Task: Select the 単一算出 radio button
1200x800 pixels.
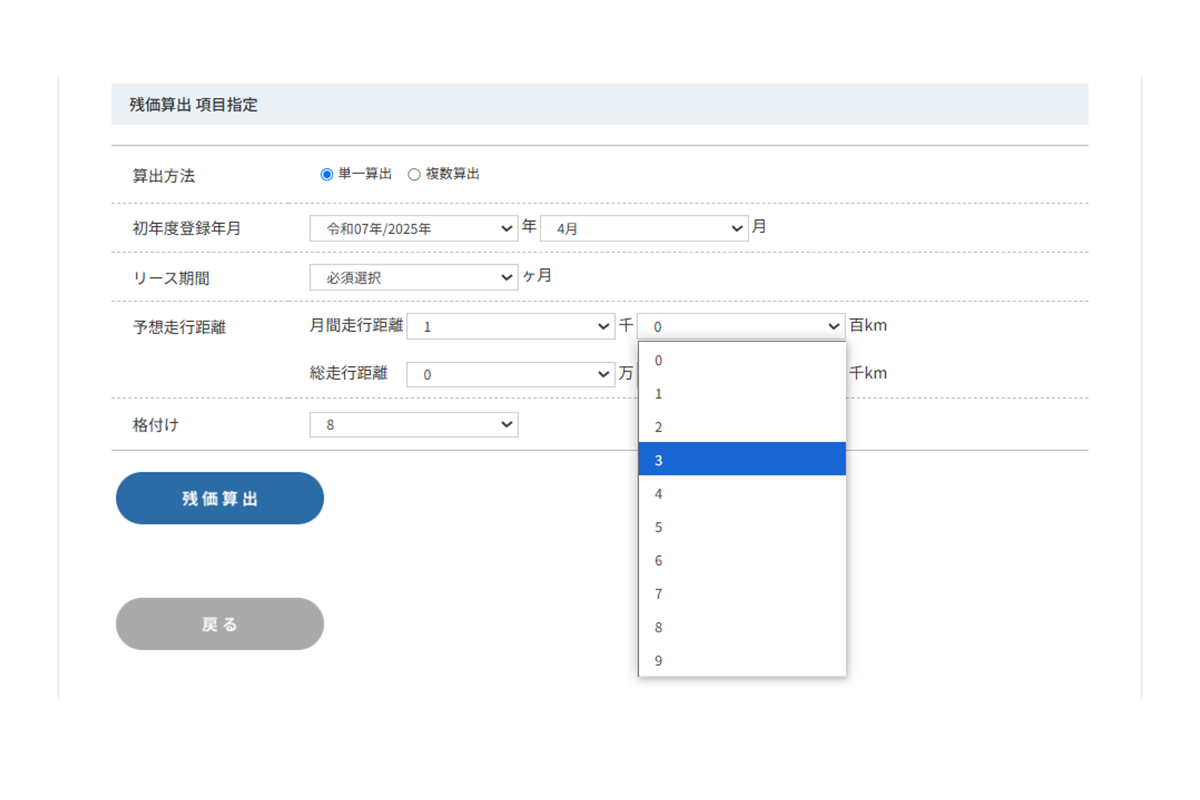Action: (x=326, y=174)
